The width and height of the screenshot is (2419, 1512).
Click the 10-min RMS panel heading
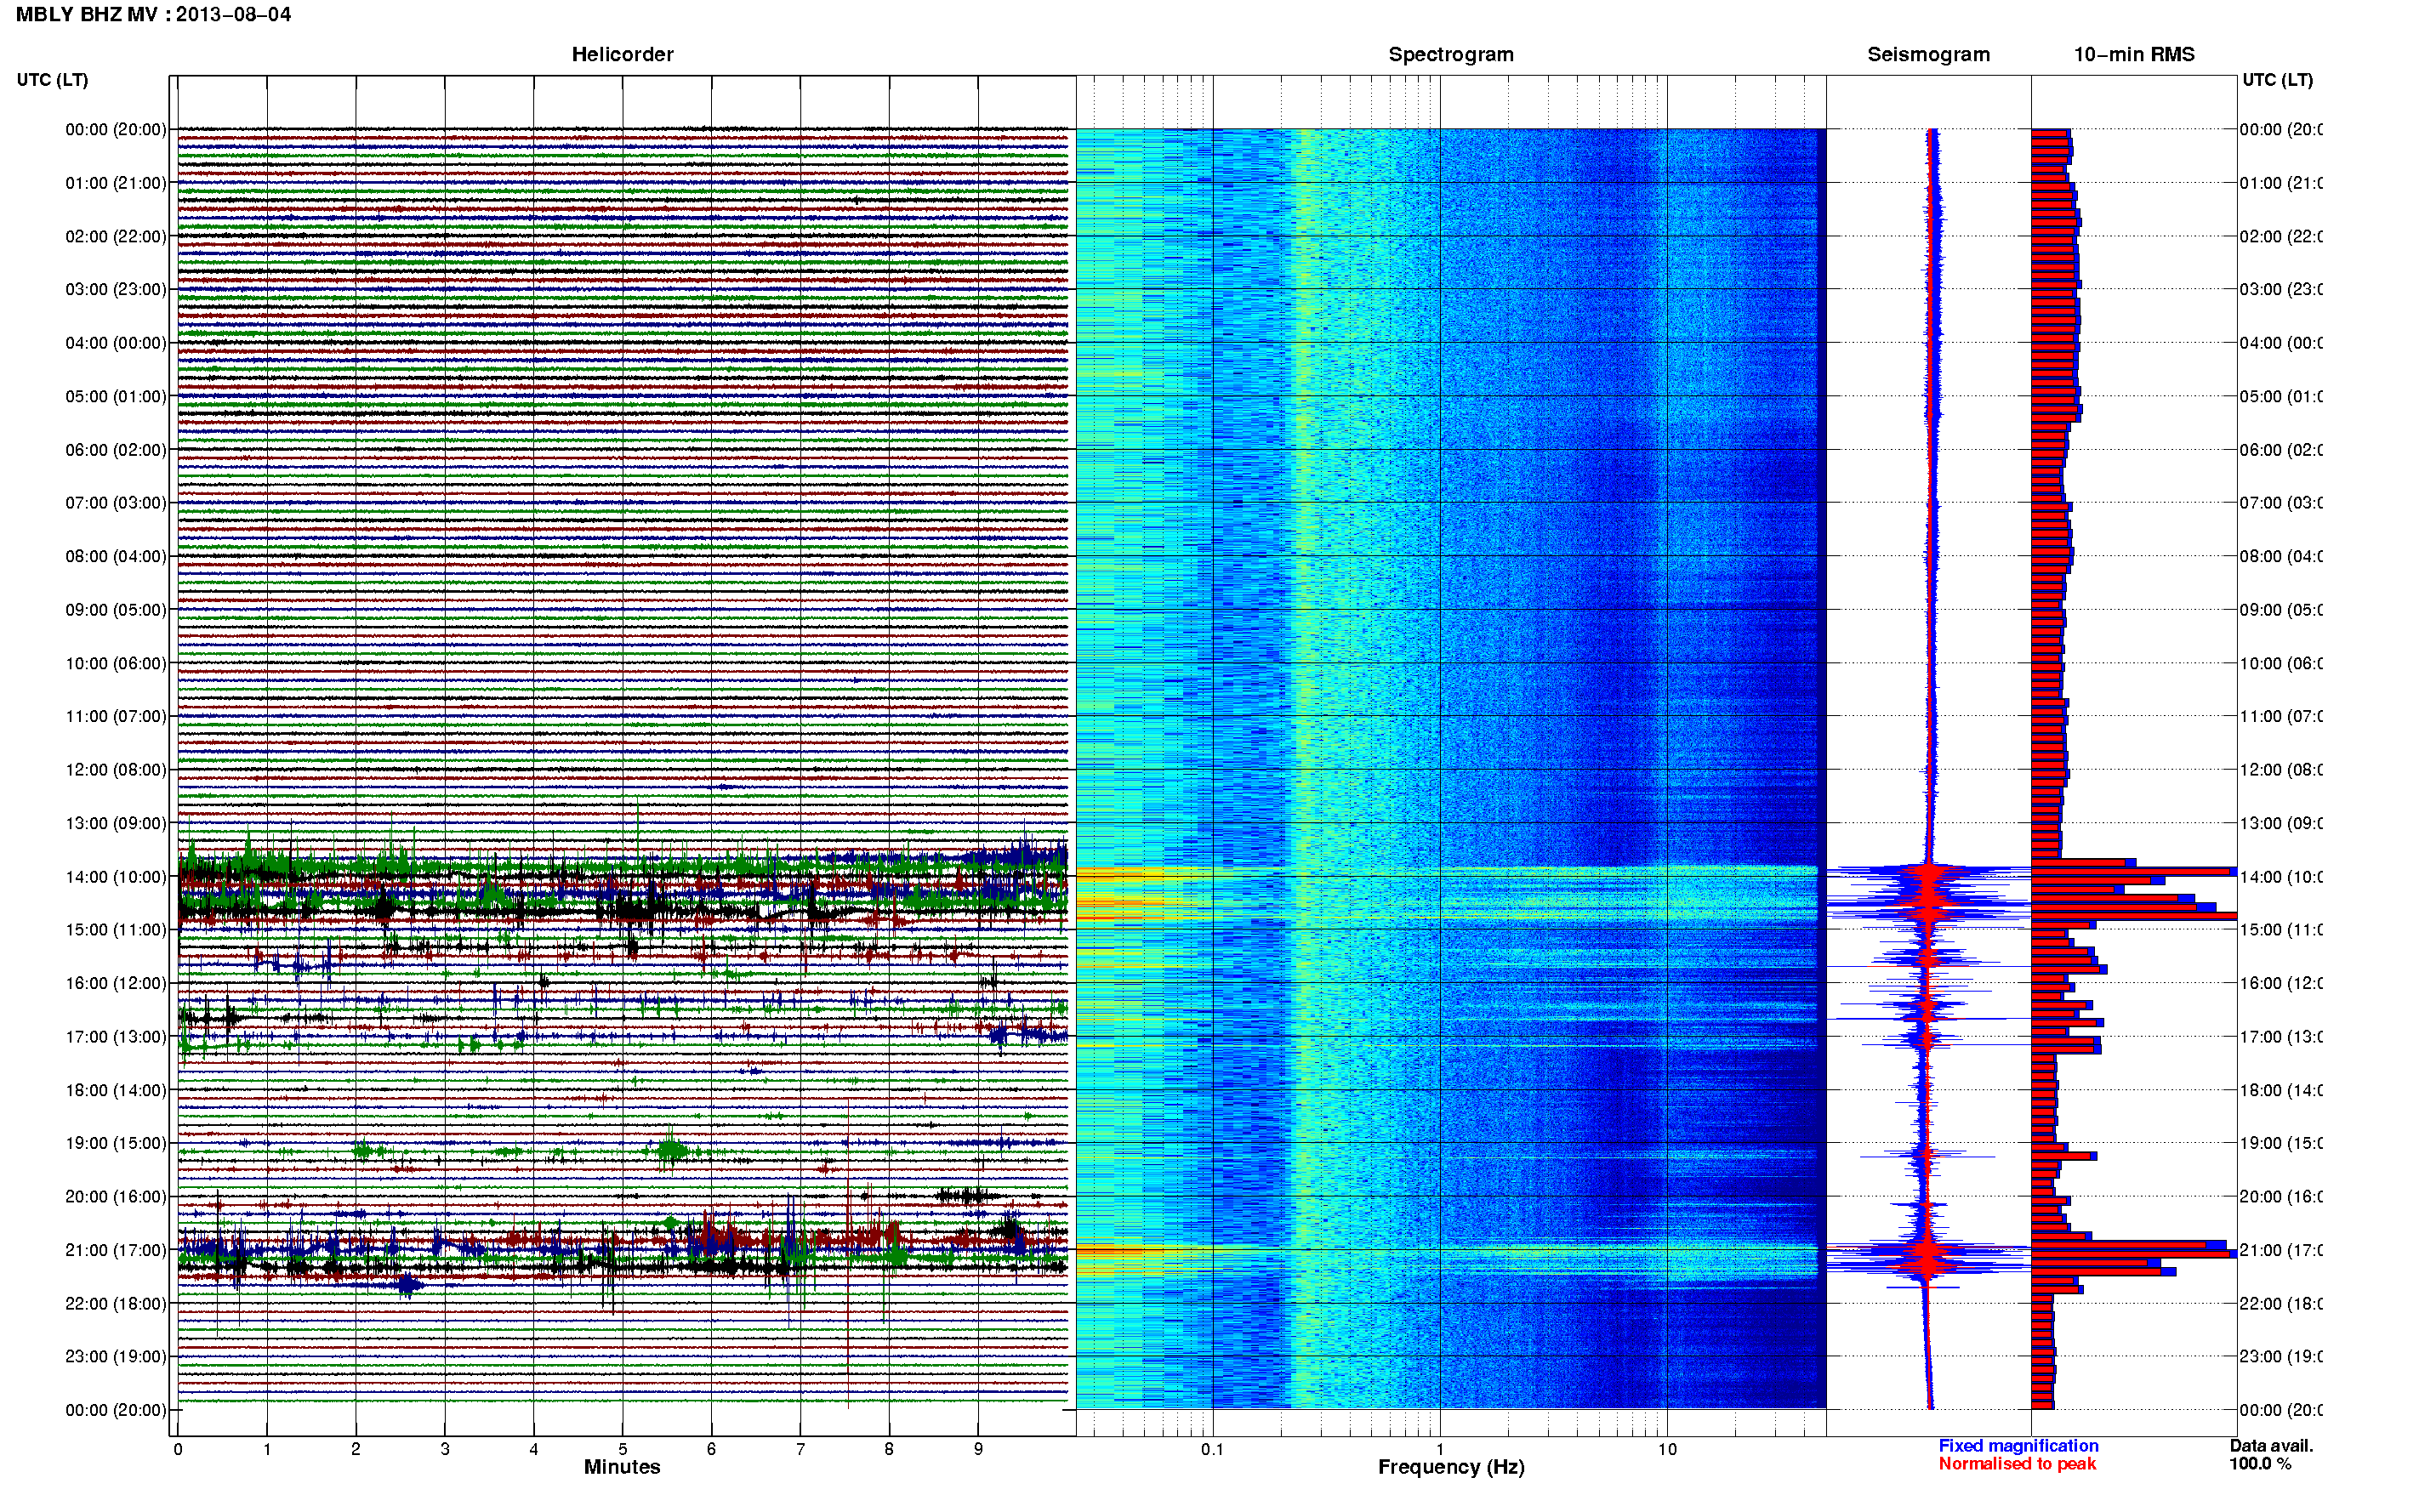[x=2133, y=55]
